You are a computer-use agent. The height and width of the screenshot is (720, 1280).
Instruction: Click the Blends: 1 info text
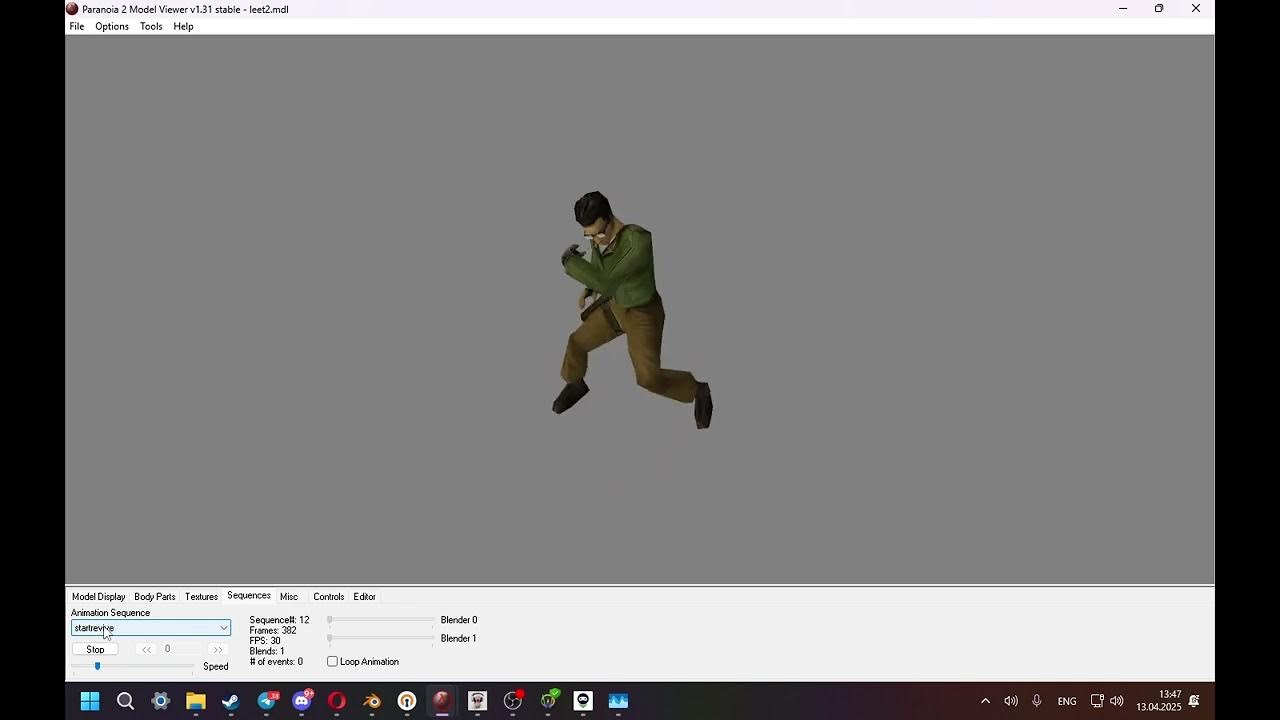click(x=267, y=651)
